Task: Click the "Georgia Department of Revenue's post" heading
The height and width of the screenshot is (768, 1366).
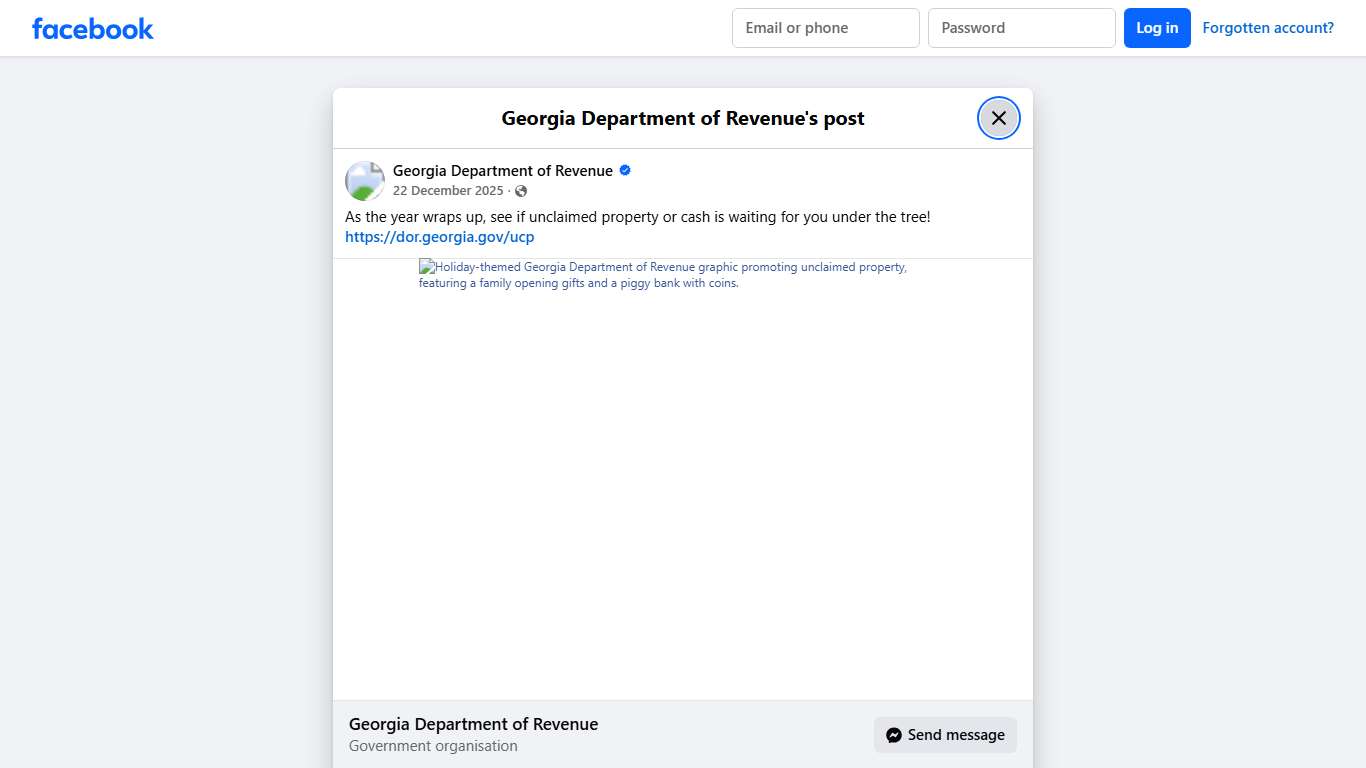Action: 682,118
